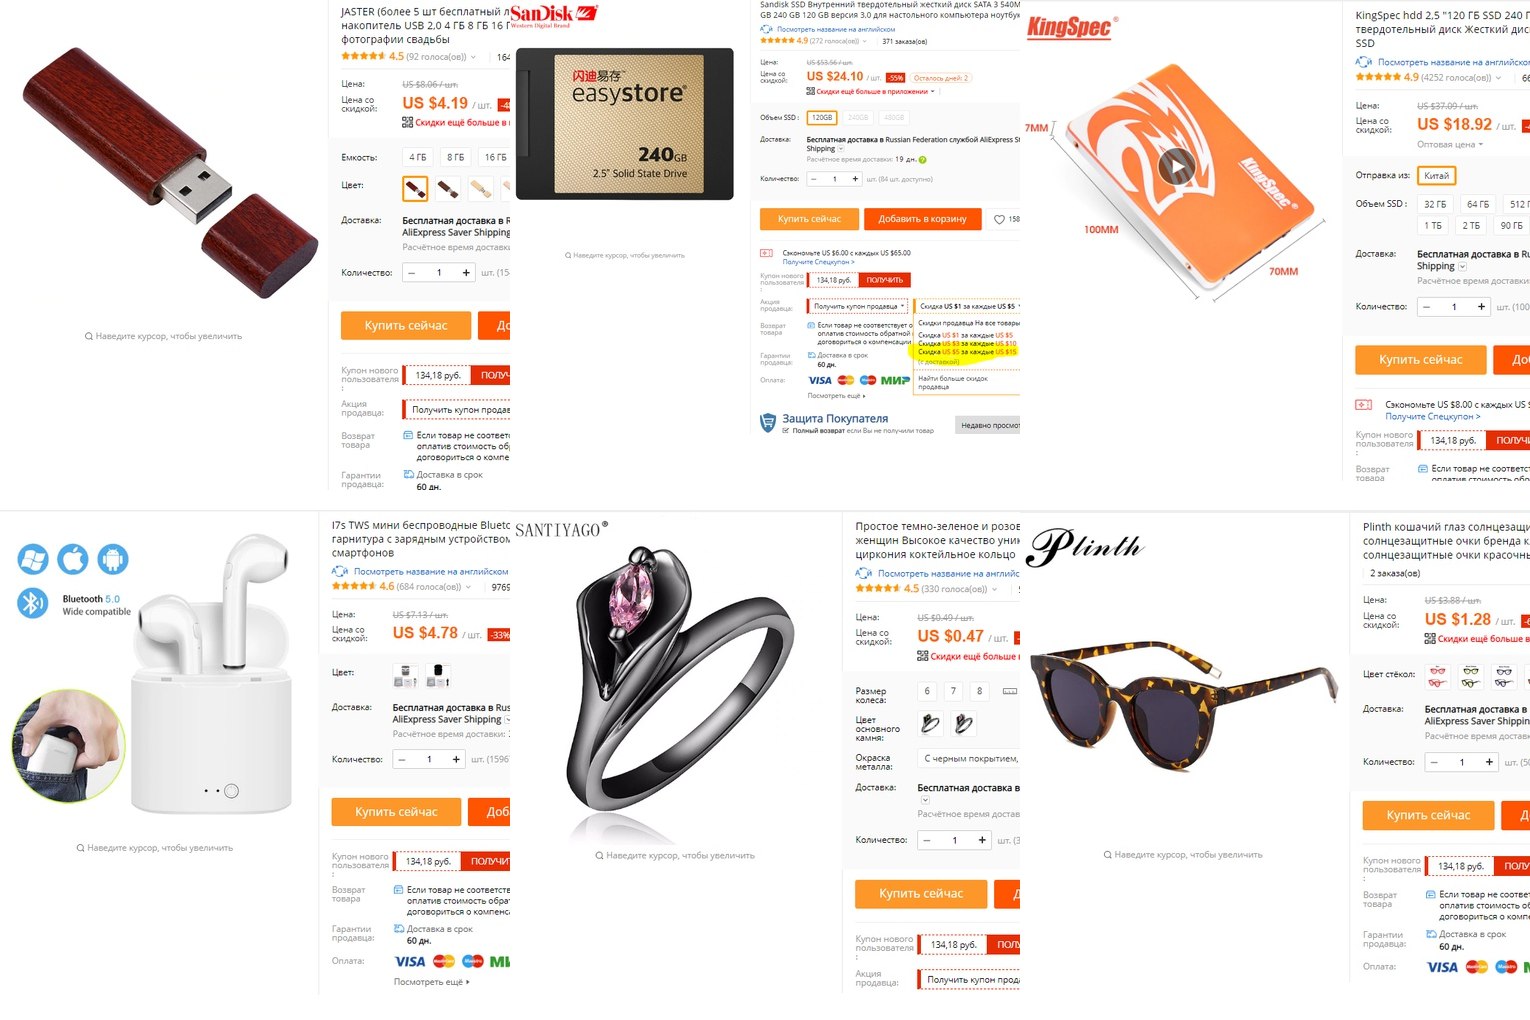Click Купить сейчас under the $18.92 KingSpec price
The image size is (1530, 1020).
coord(1420,360)
